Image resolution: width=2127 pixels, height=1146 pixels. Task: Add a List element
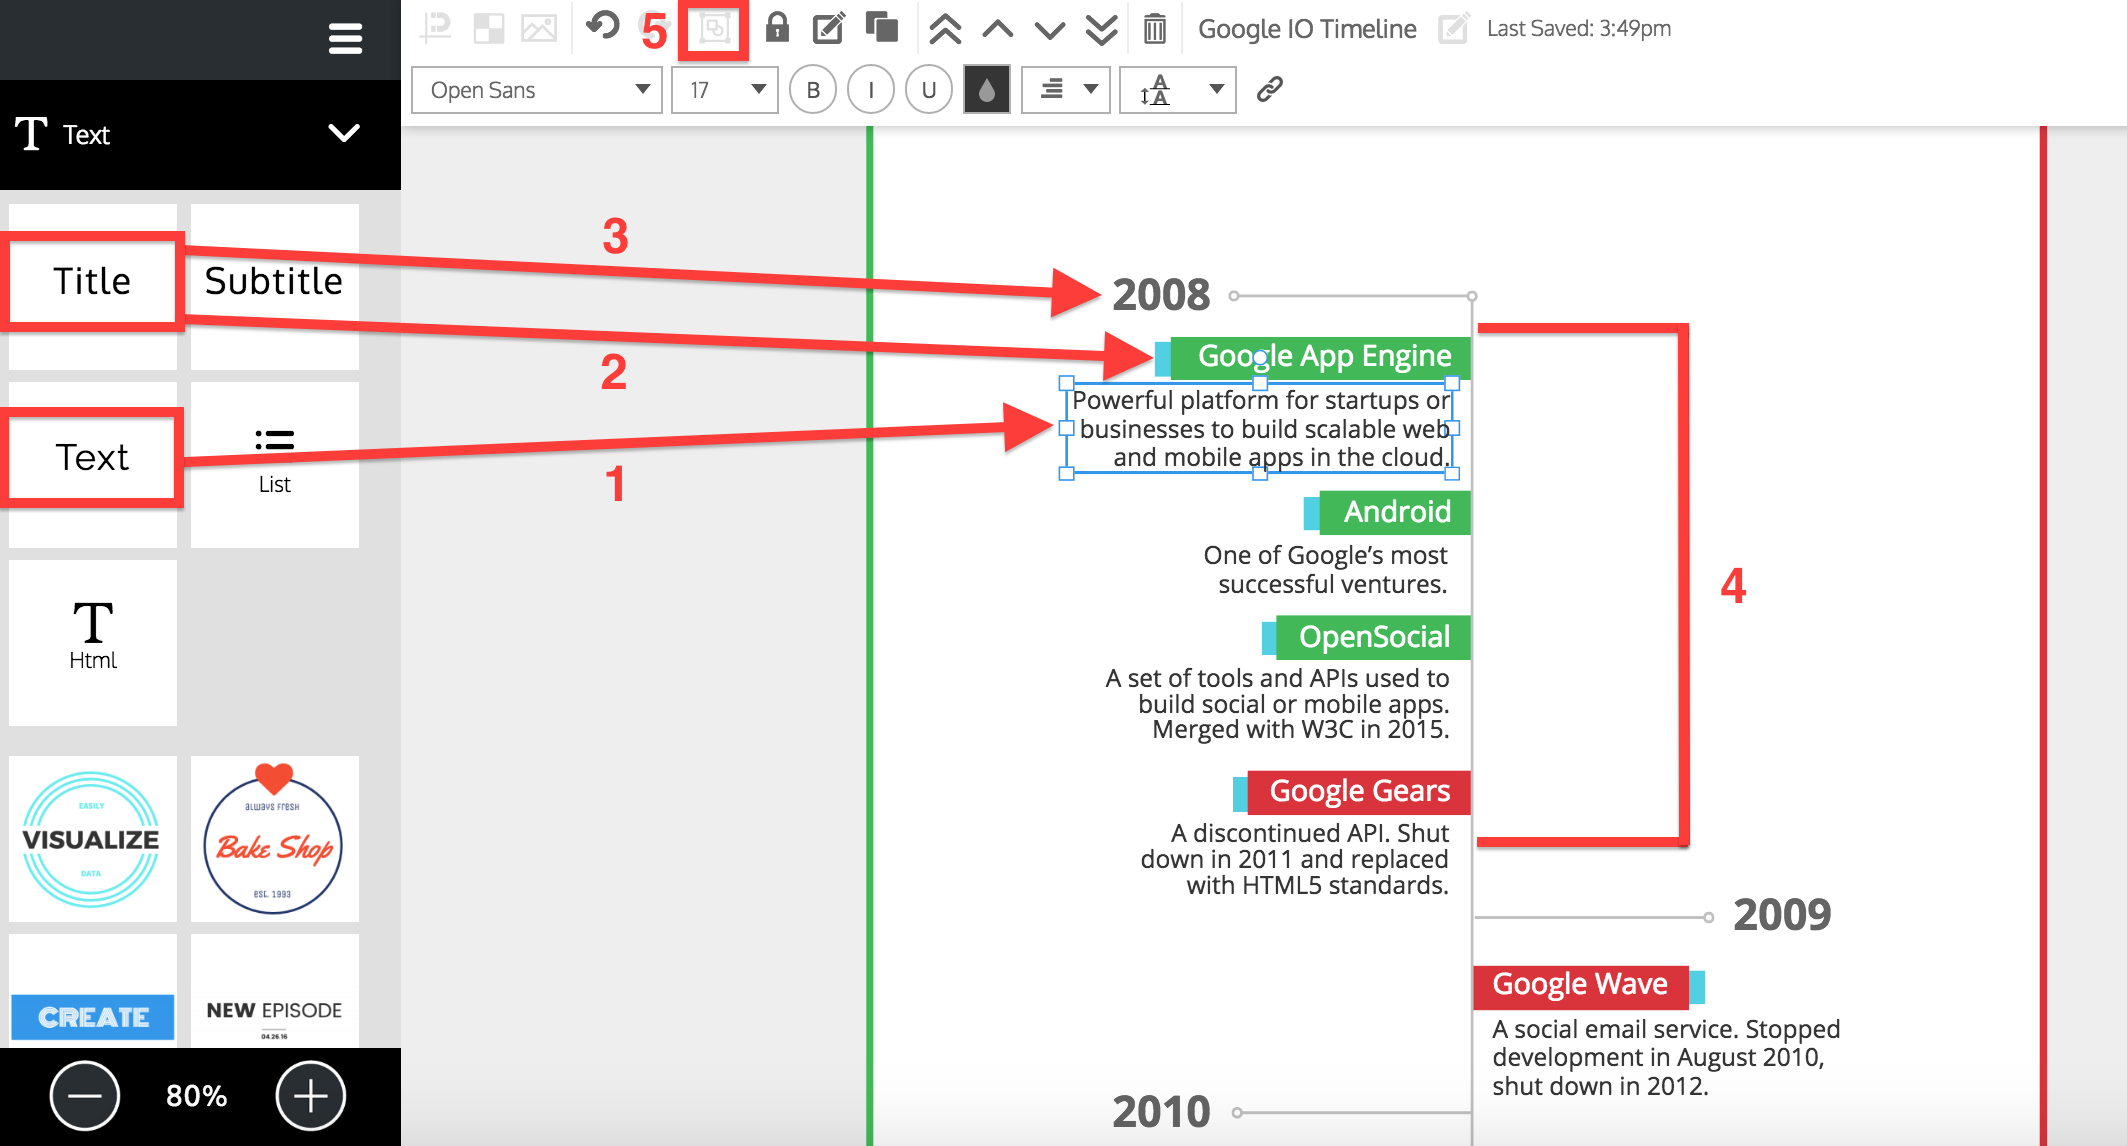[274, 464]
